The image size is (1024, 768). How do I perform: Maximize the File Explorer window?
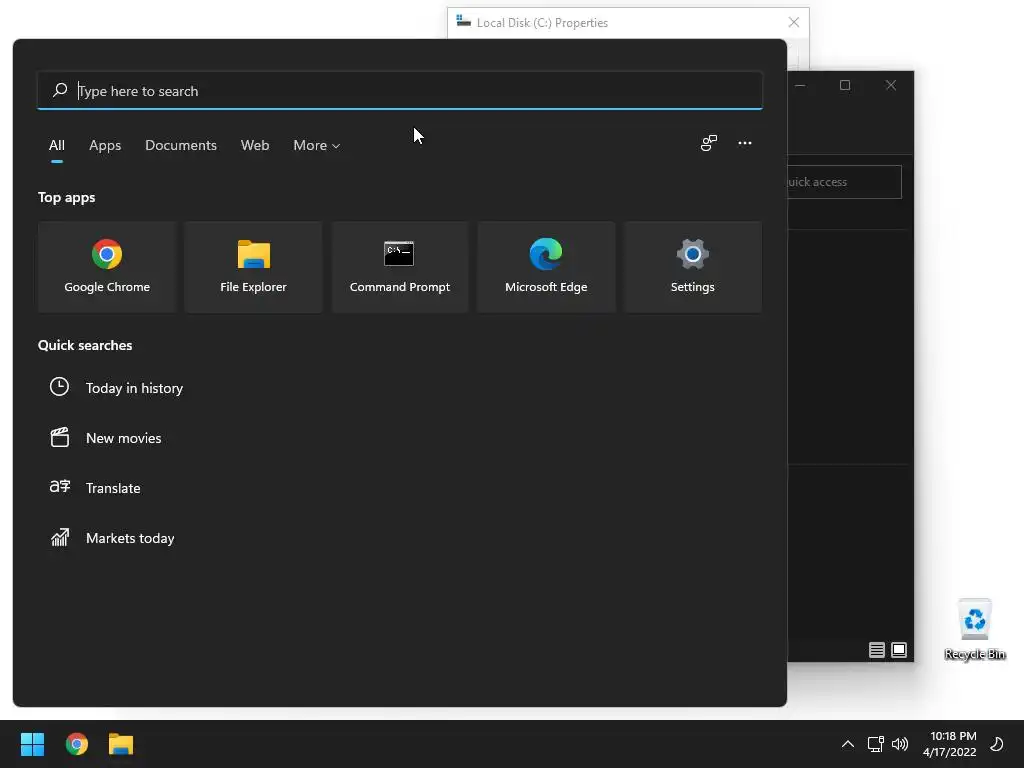[x=845, y=85]
